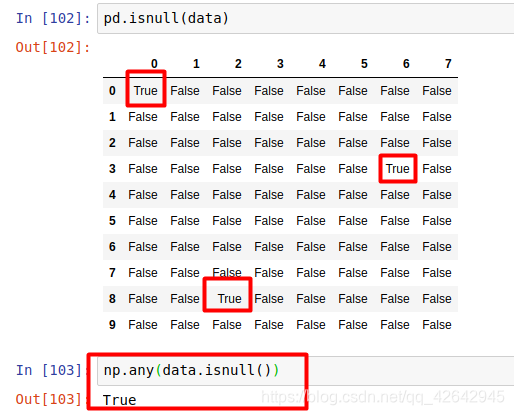This screenshot has width=514, height=415.
Task: Click the False cell in row 6, column 0
Action: [143, 247]
